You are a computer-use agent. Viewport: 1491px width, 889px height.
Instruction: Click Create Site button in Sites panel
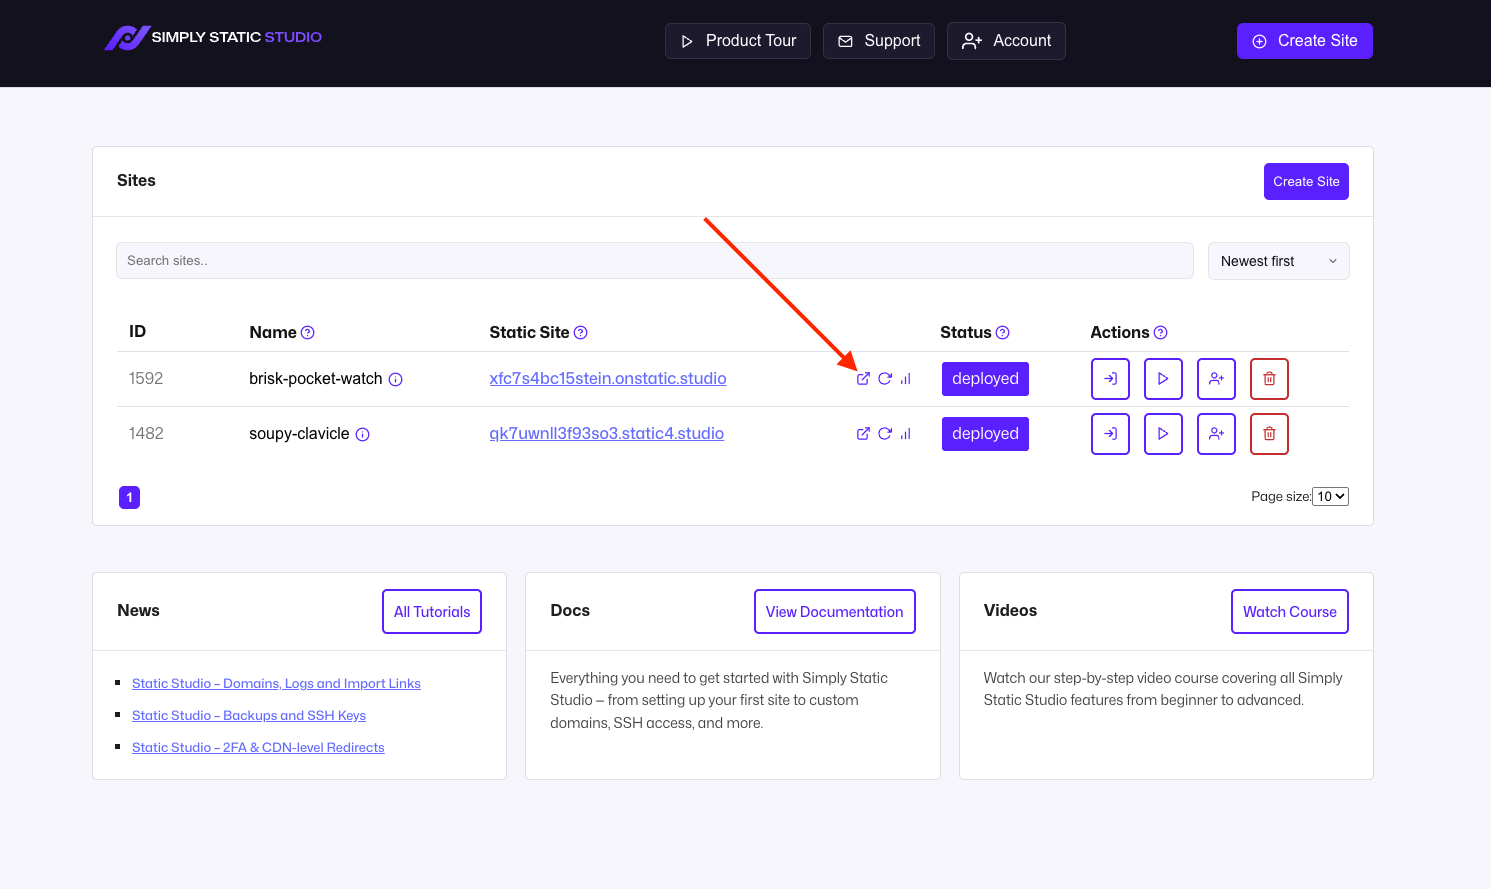point(1306,182)
